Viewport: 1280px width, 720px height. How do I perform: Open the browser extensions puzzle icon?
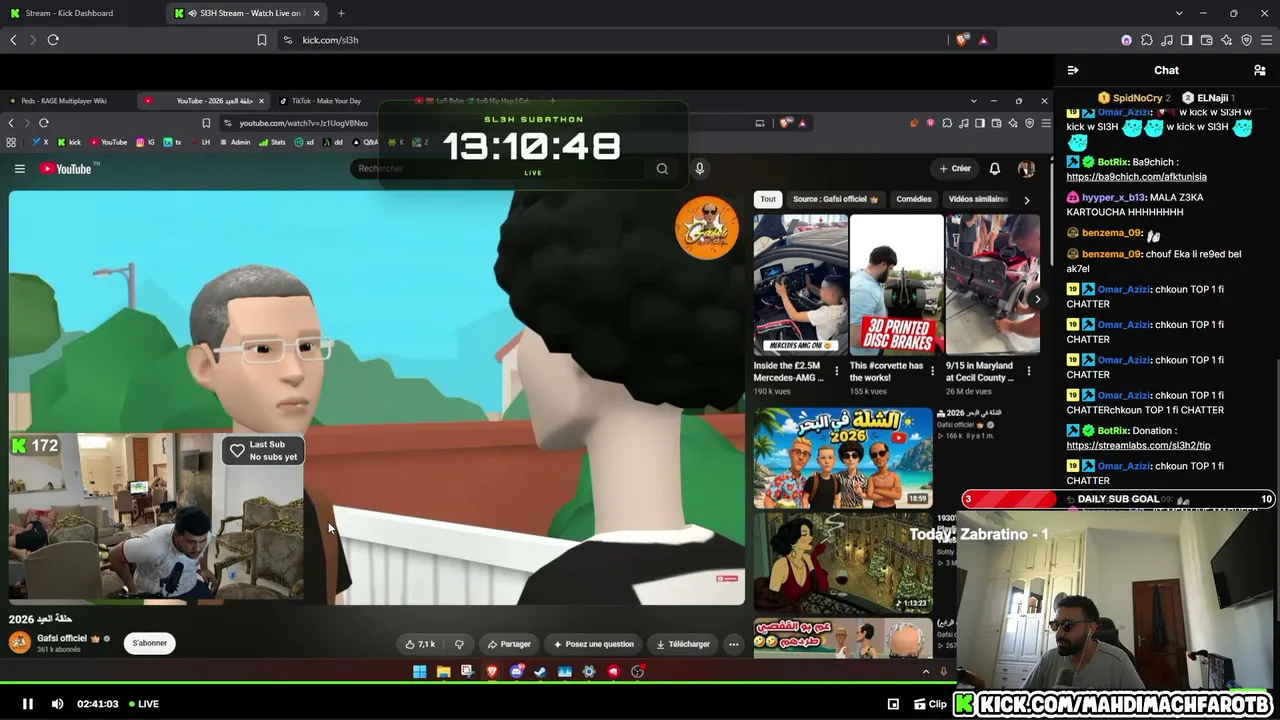[x=1147, y=40]
